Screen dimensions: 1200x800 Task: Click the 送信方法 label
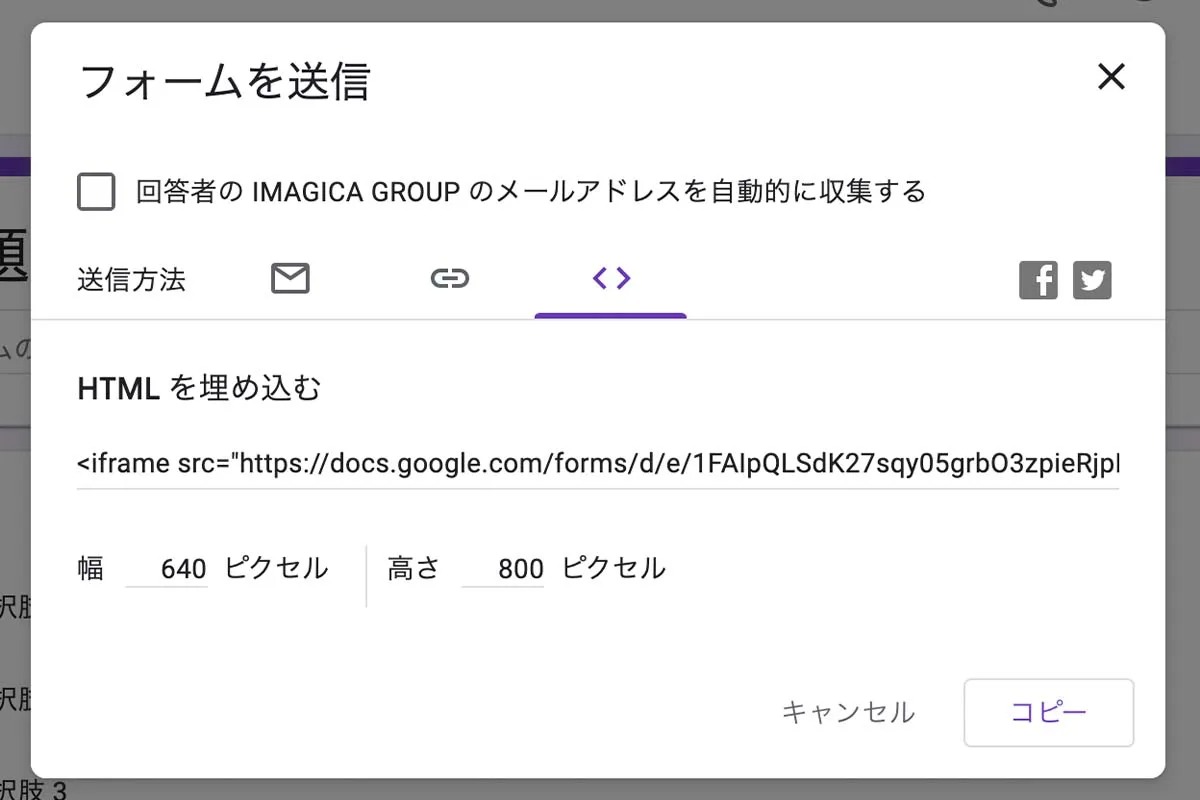(x=131, y=279)
